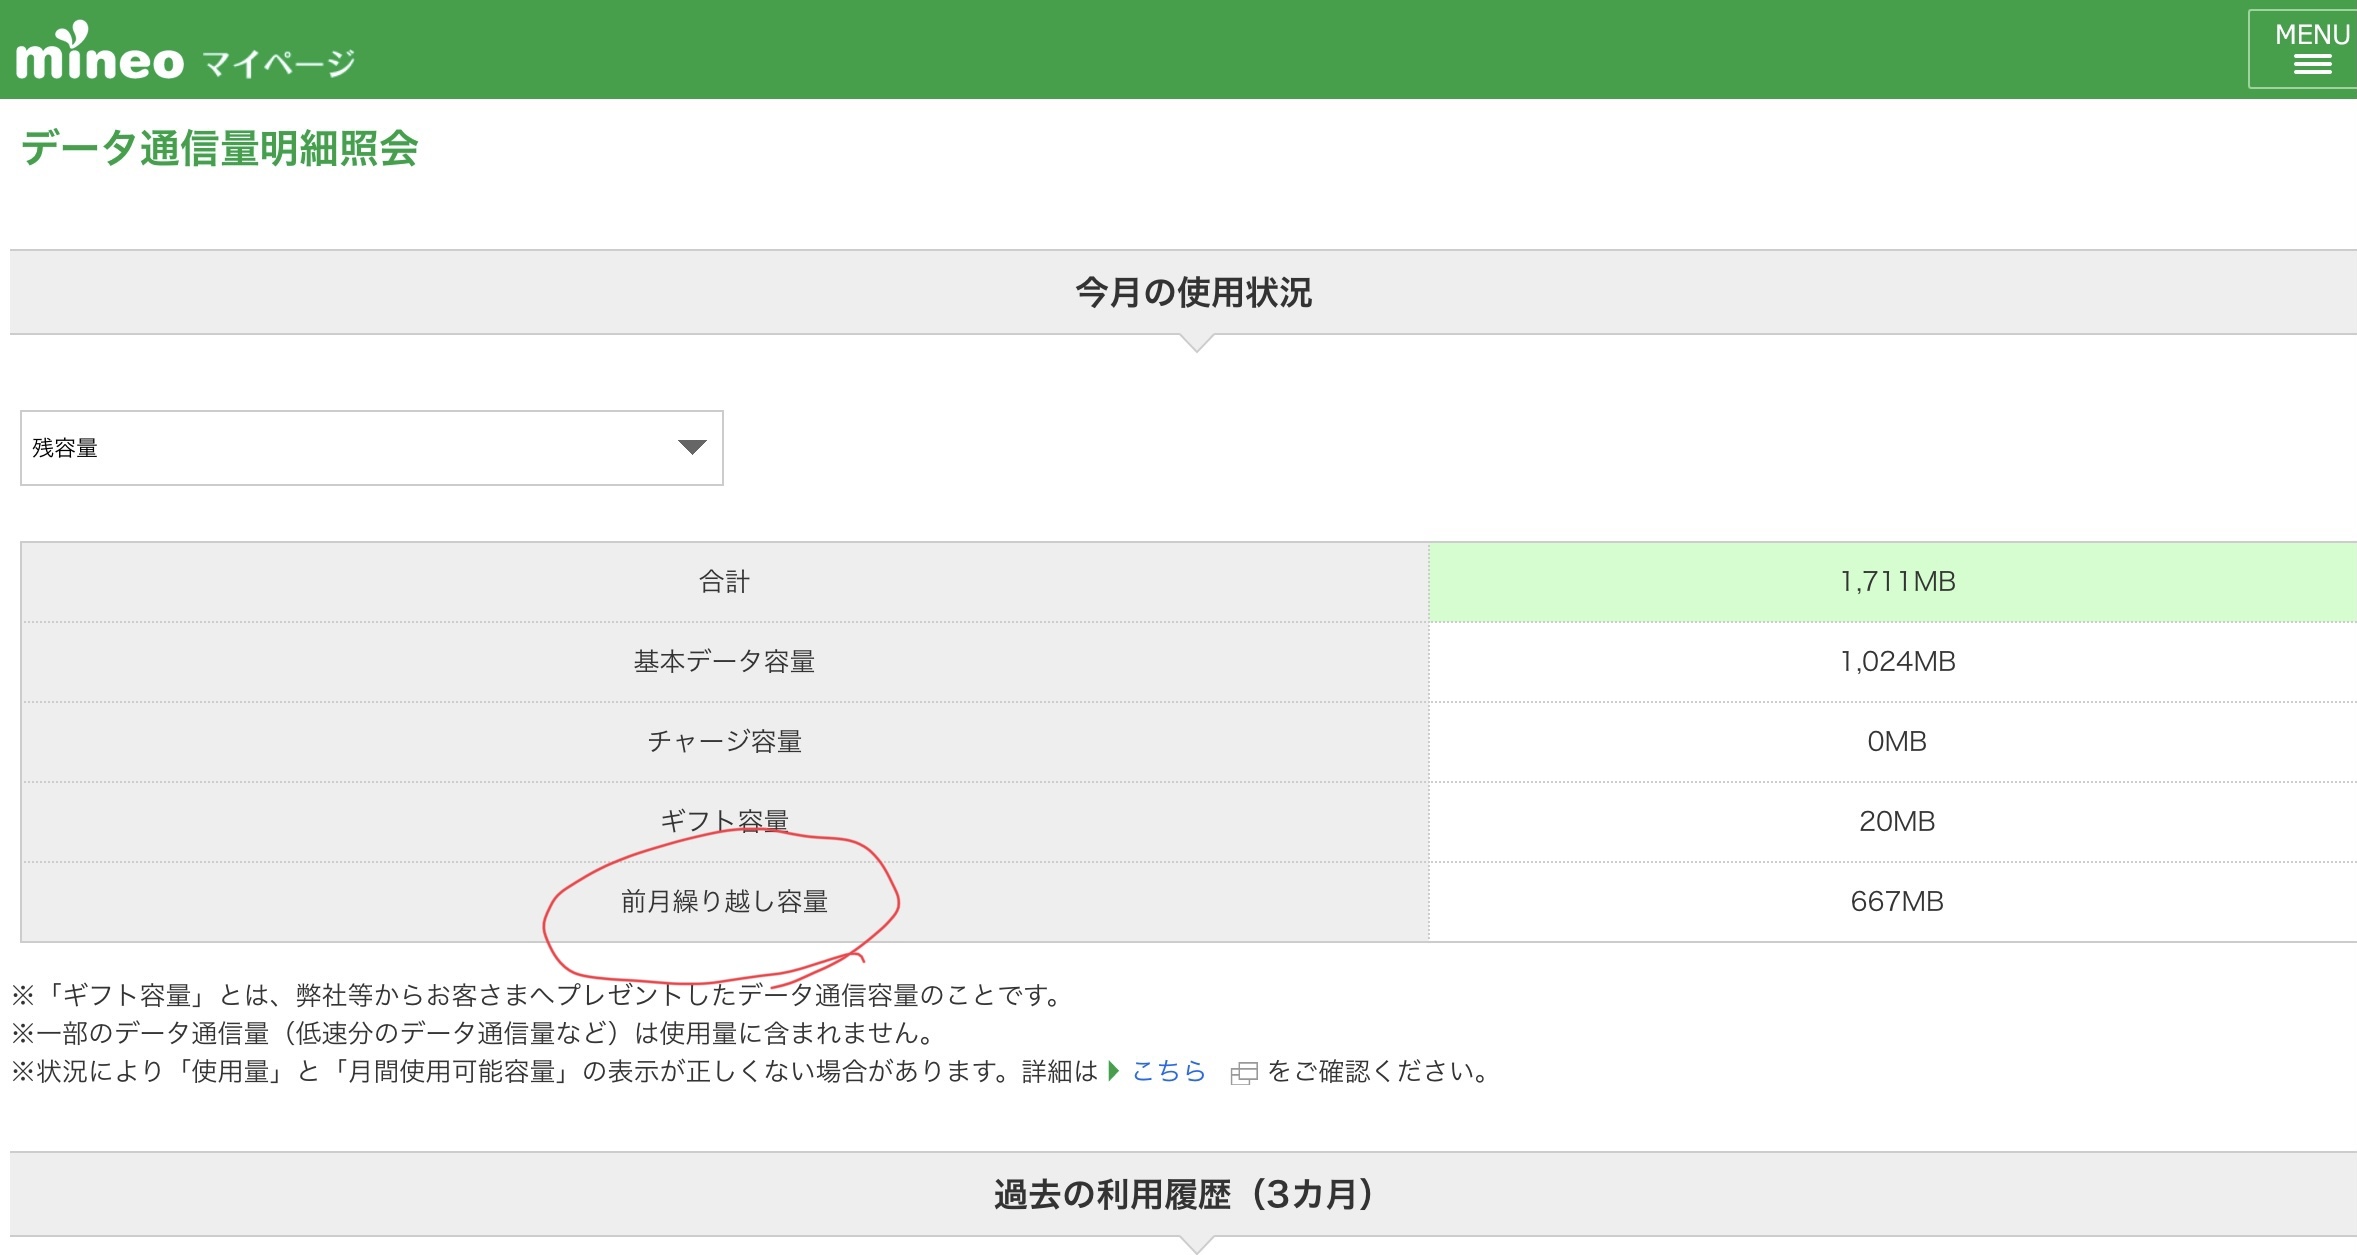
Task: Select the 基本データ容量 row label
Action: coord(724,661)
